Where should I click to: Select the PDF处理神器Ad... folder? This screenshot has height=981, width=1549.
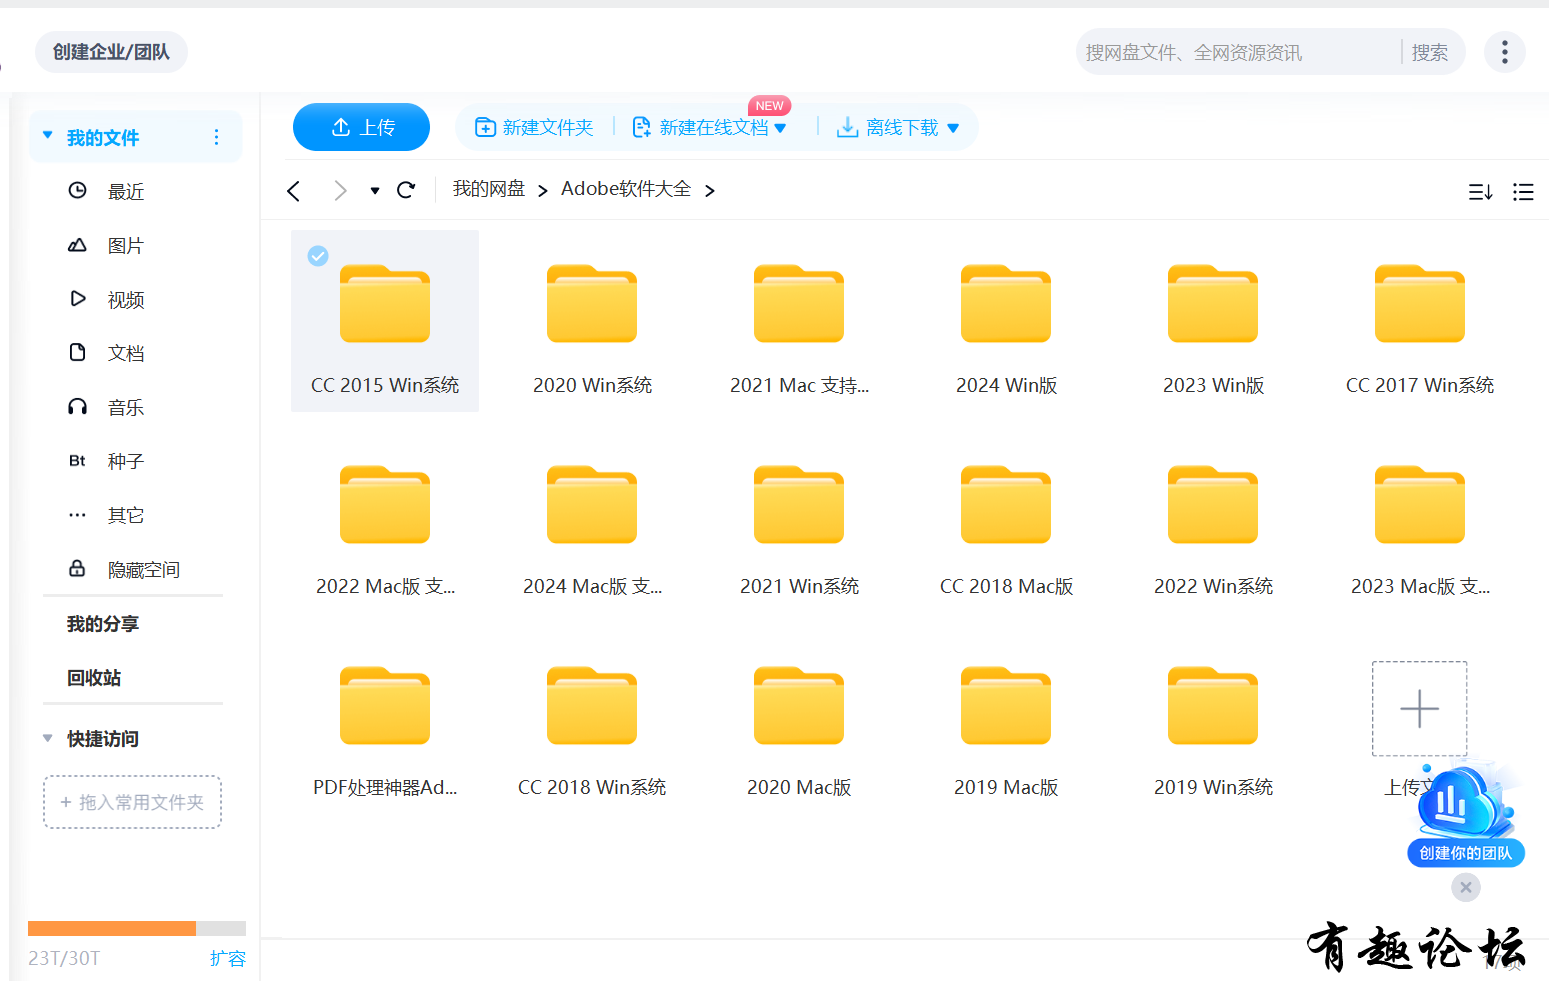[x=385, y=723]
